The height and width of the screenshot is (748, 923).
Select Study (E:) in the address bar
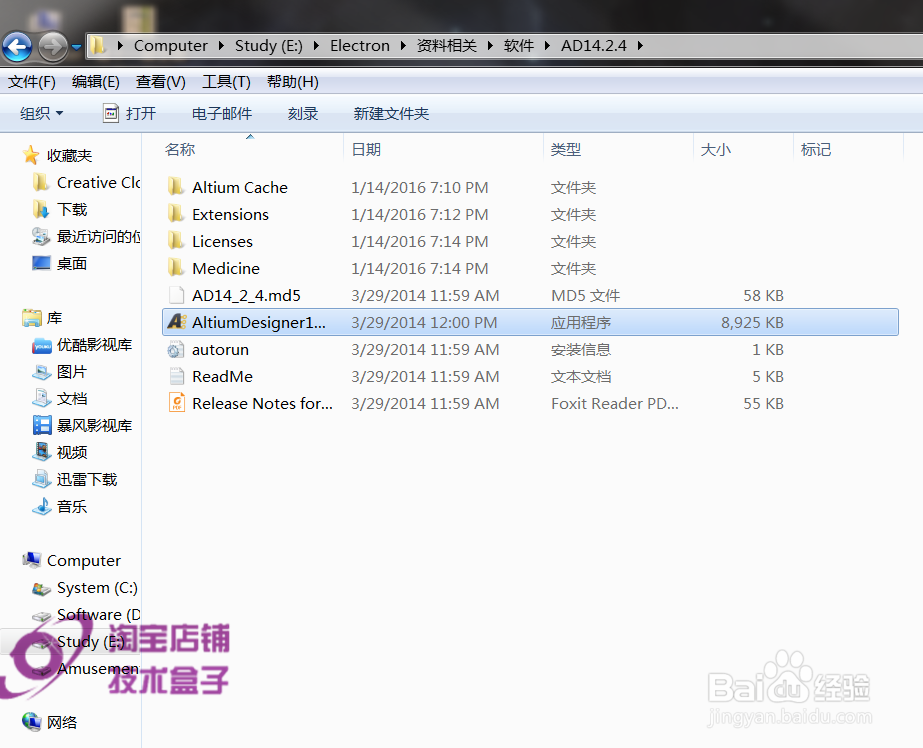268,45
